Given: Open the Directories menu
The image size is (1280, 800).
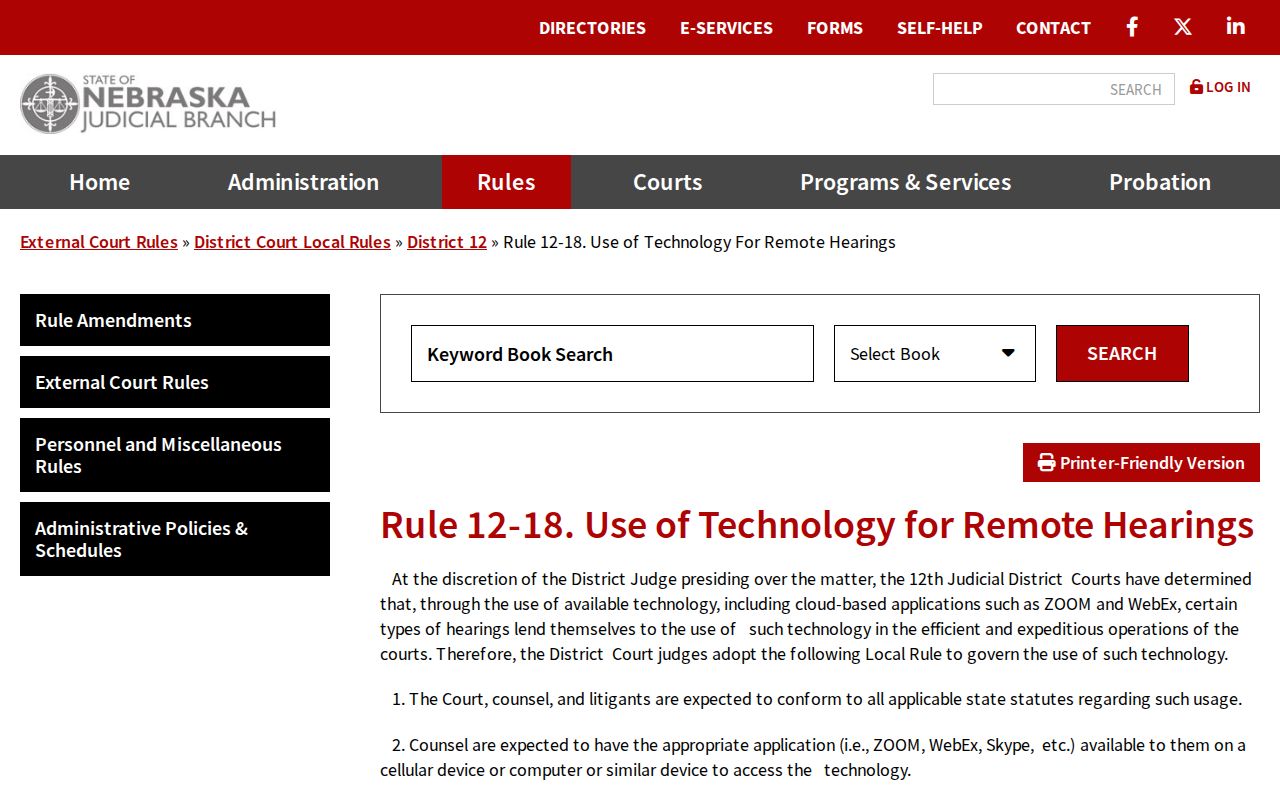Looking at the screenshot, I should click(x=592, y=28).
